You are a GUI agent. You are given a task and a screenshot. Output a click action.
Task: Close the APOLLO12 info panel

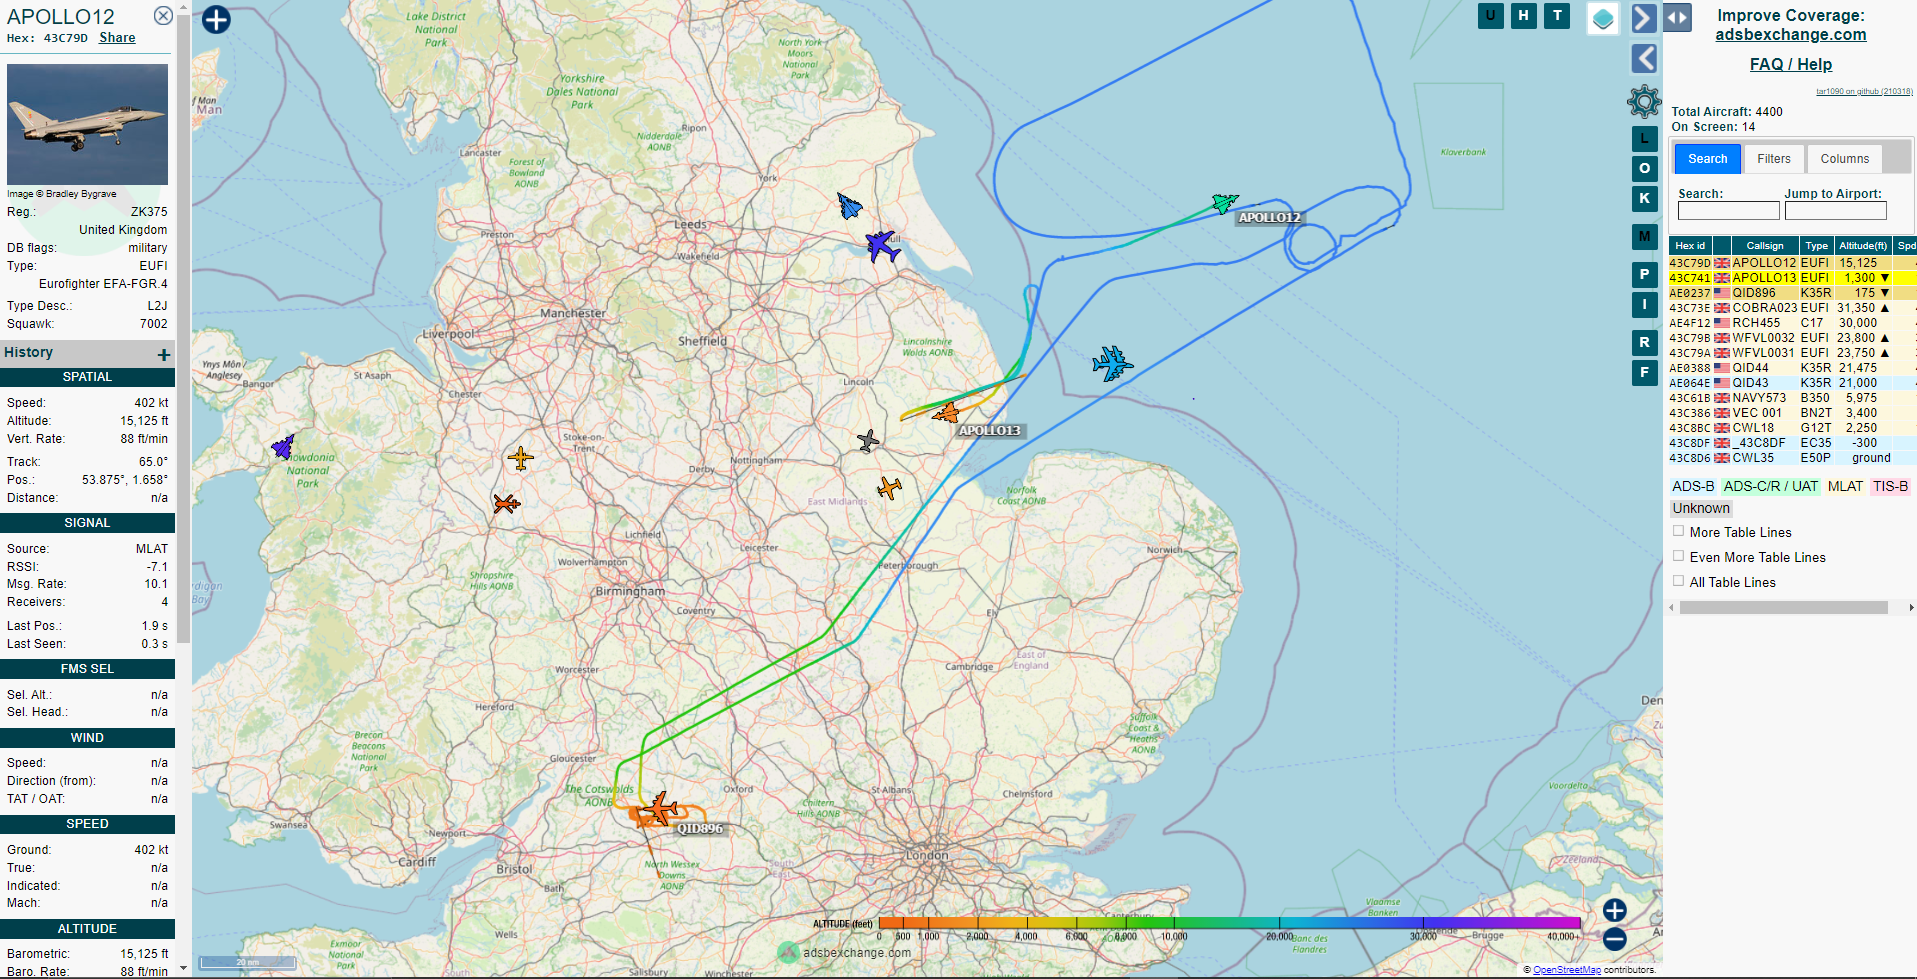click(x=163, y=15)
